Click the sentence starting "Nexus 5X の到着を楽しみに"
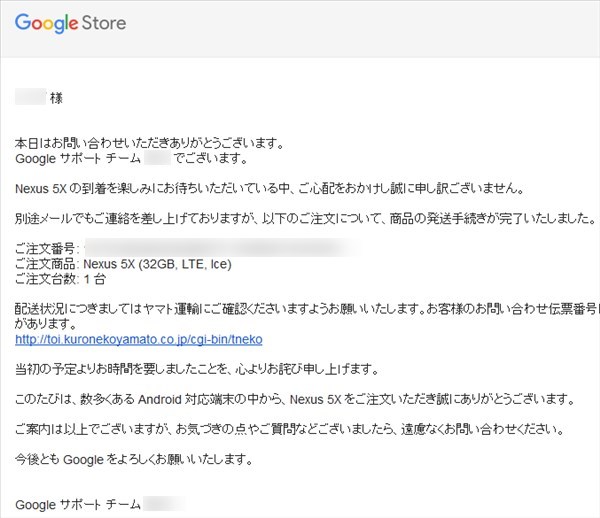600x518 pixels. (270, 188)
